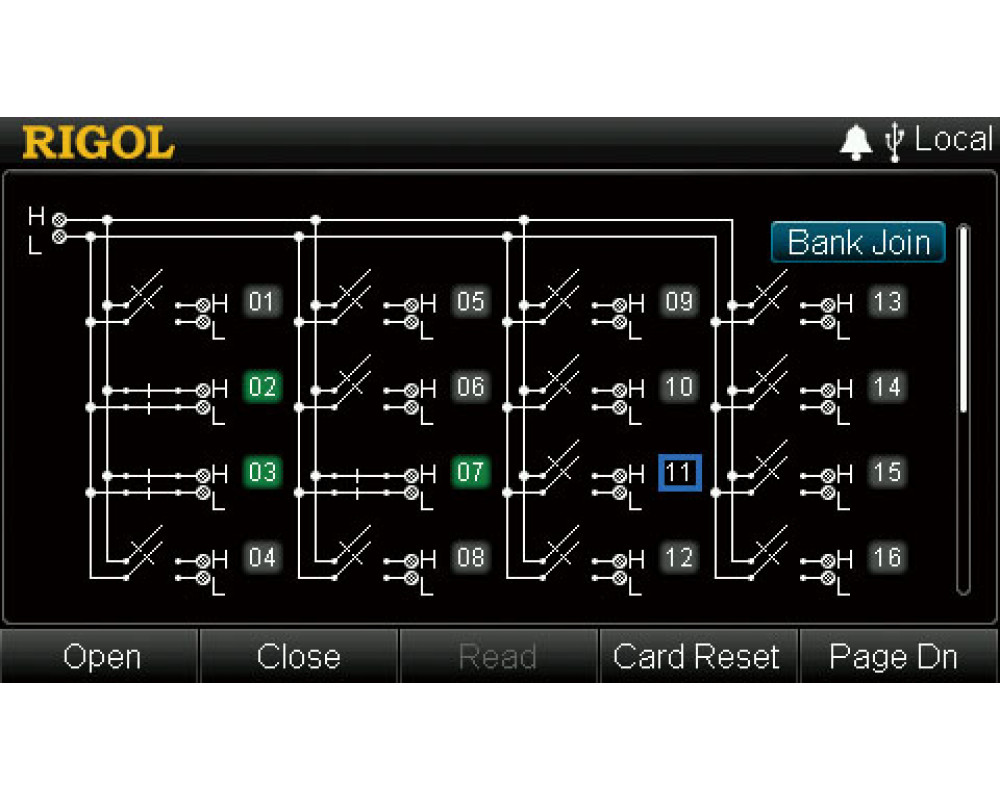The height and width of the screenshot is (800, 1000).
Task: Toggle the green channel 07 label
Action: click(470, 472)
